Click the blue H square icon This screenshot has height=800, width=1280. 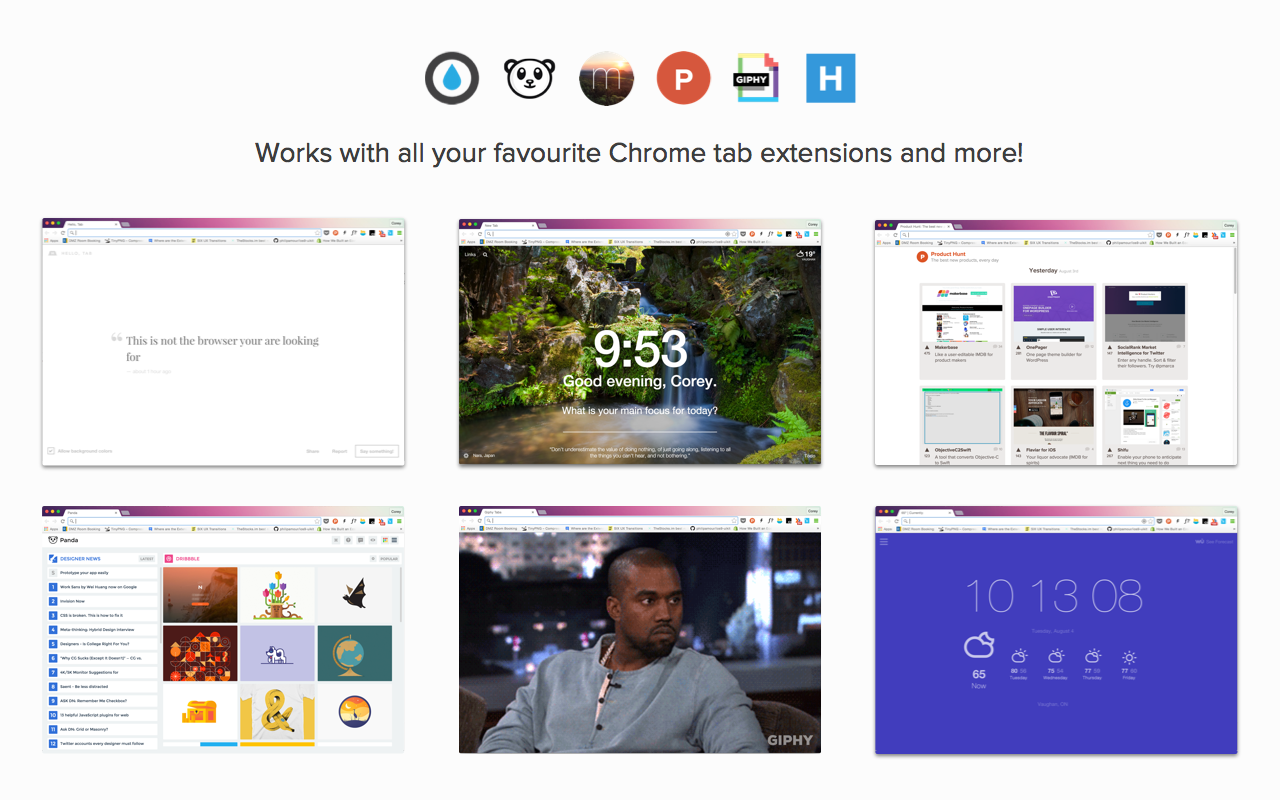click(831, 78)
